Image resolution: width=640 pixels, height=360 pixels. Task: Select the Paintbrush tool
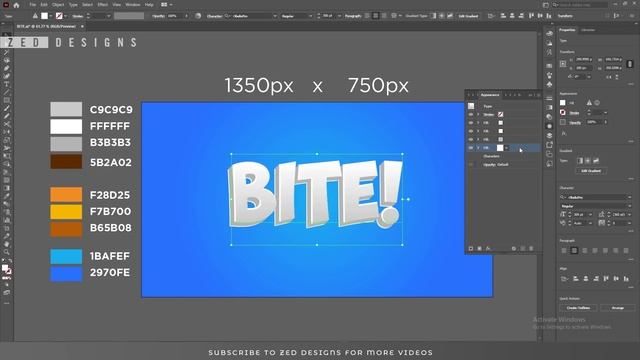click(7, 108)
